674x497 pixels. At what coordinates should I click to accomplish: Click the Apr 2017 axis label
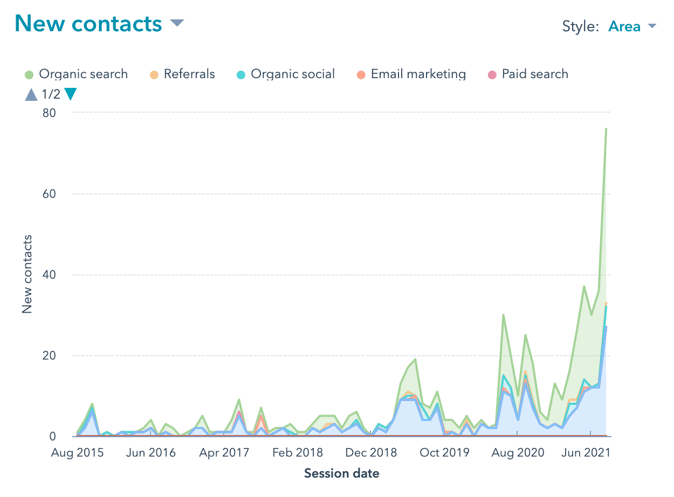[x=224, y=453]
